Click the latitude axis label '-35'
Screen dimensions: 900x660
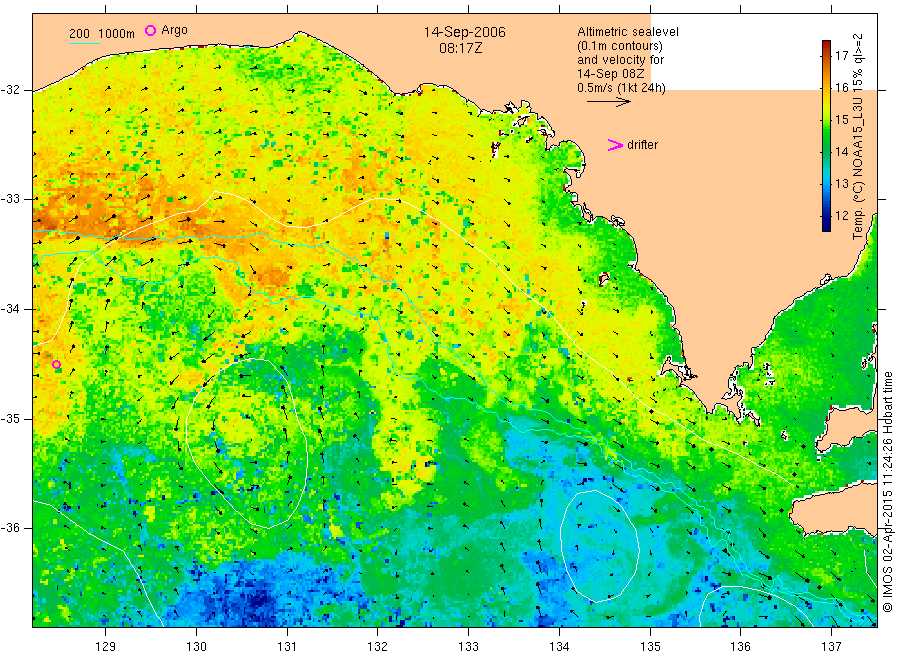[10, 418]
